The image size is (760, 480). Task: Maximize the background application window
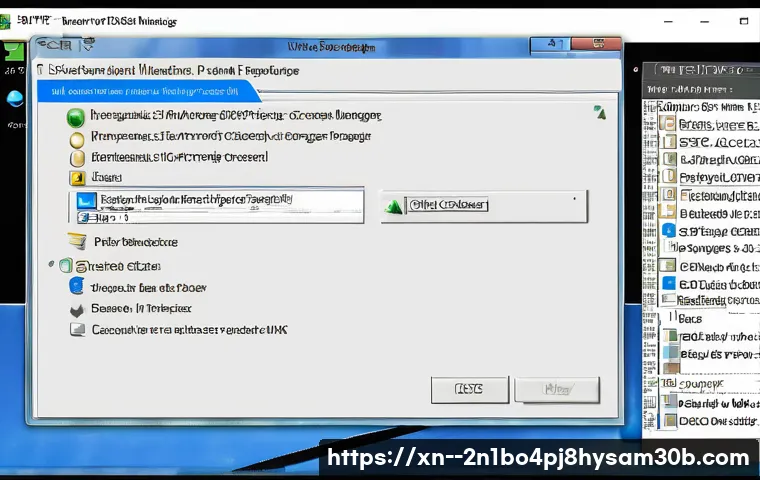pos(744,21)
